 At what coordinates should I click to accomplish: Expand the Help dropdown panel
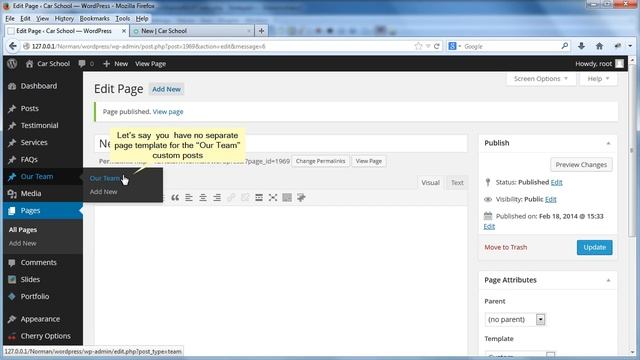click(598, 79)
